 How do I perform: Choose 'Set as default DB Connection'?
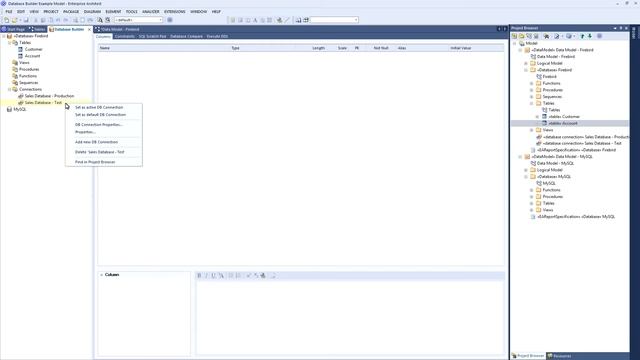[x=100, y=115]
